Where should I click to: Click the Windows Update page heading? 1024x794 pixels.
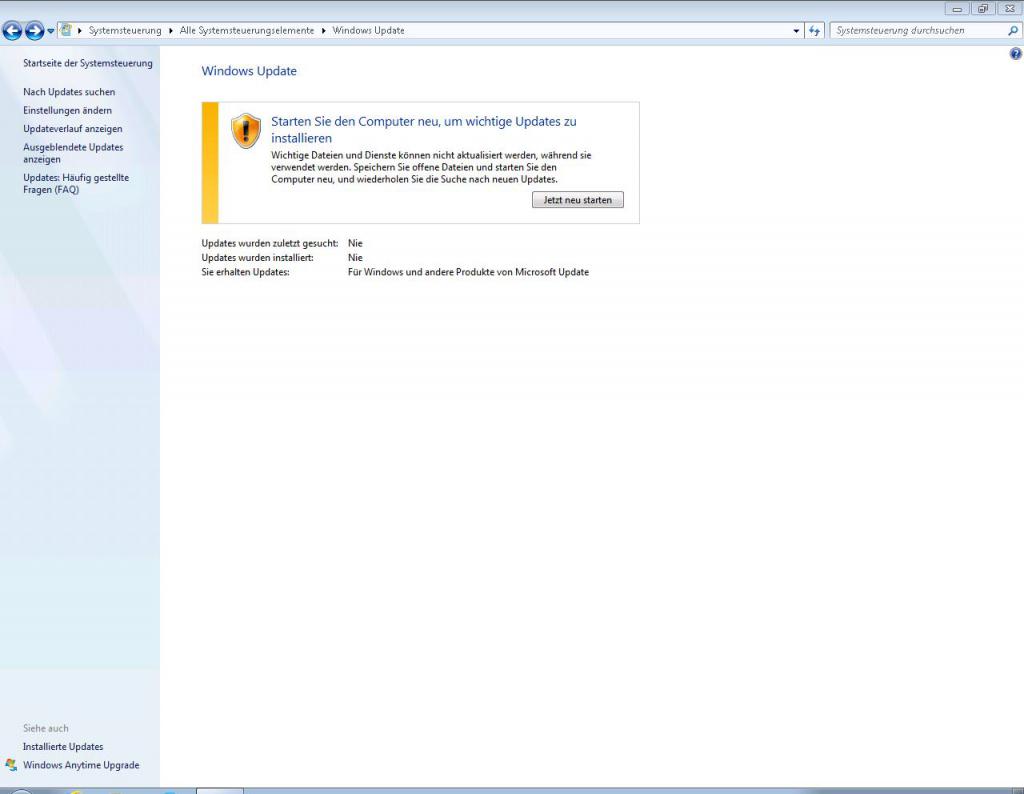tap(249, 71)
